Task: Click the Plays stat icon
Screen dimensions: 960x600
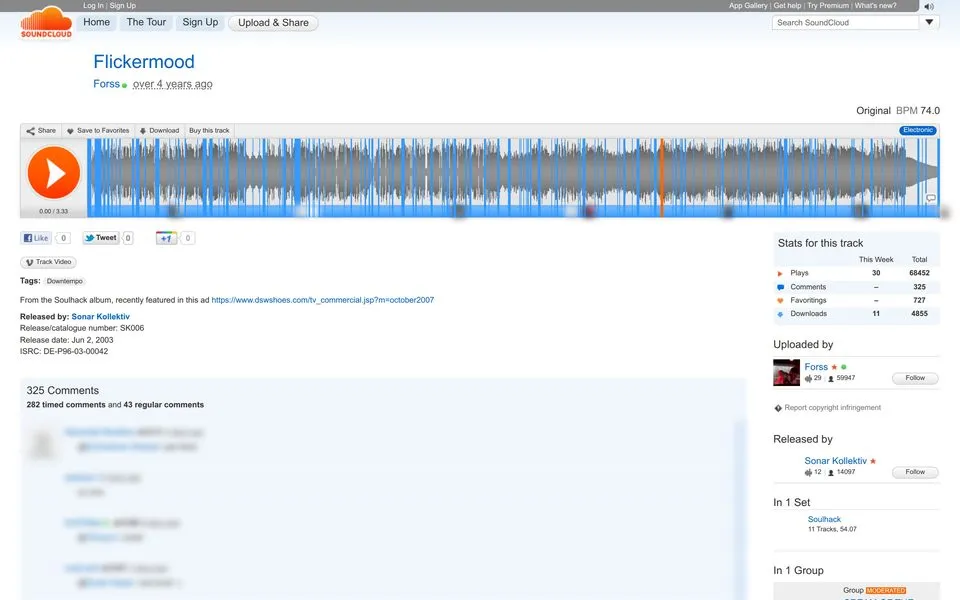Action: tap(780, 274)
